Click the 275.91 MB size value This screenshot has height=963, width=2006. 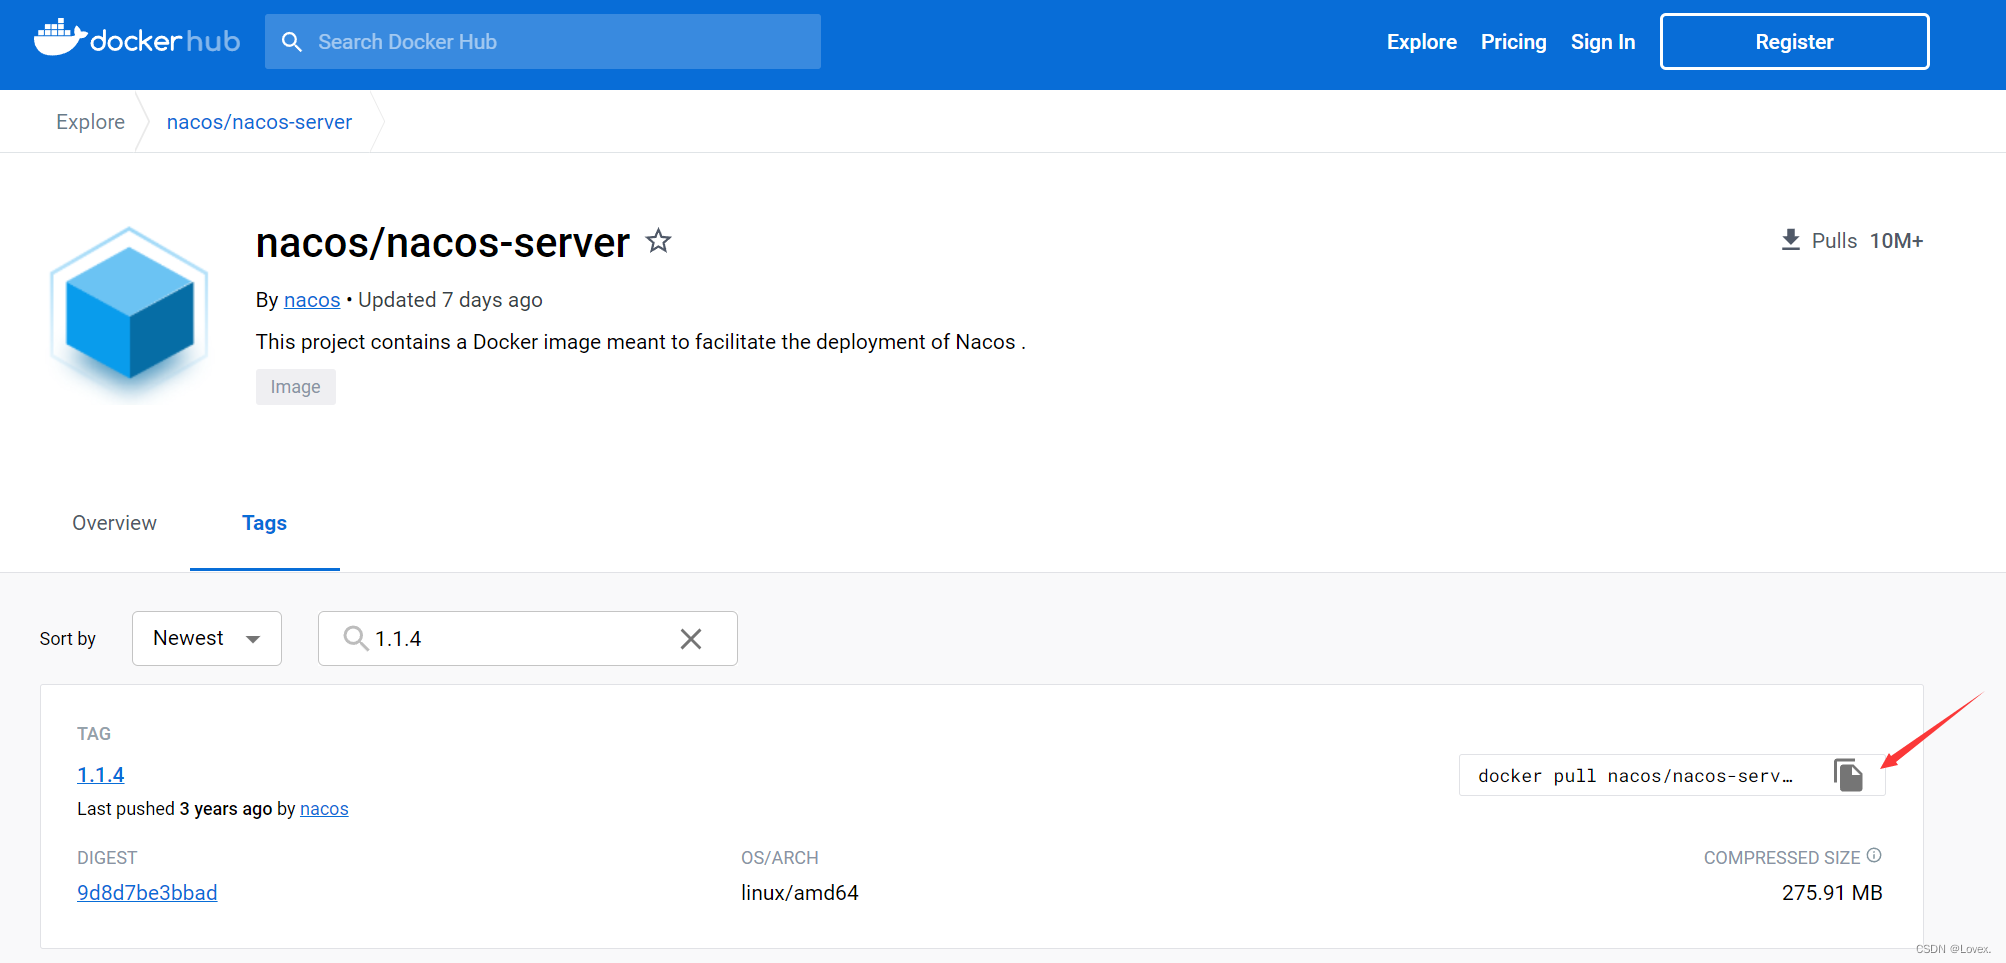click(1832, 893)
